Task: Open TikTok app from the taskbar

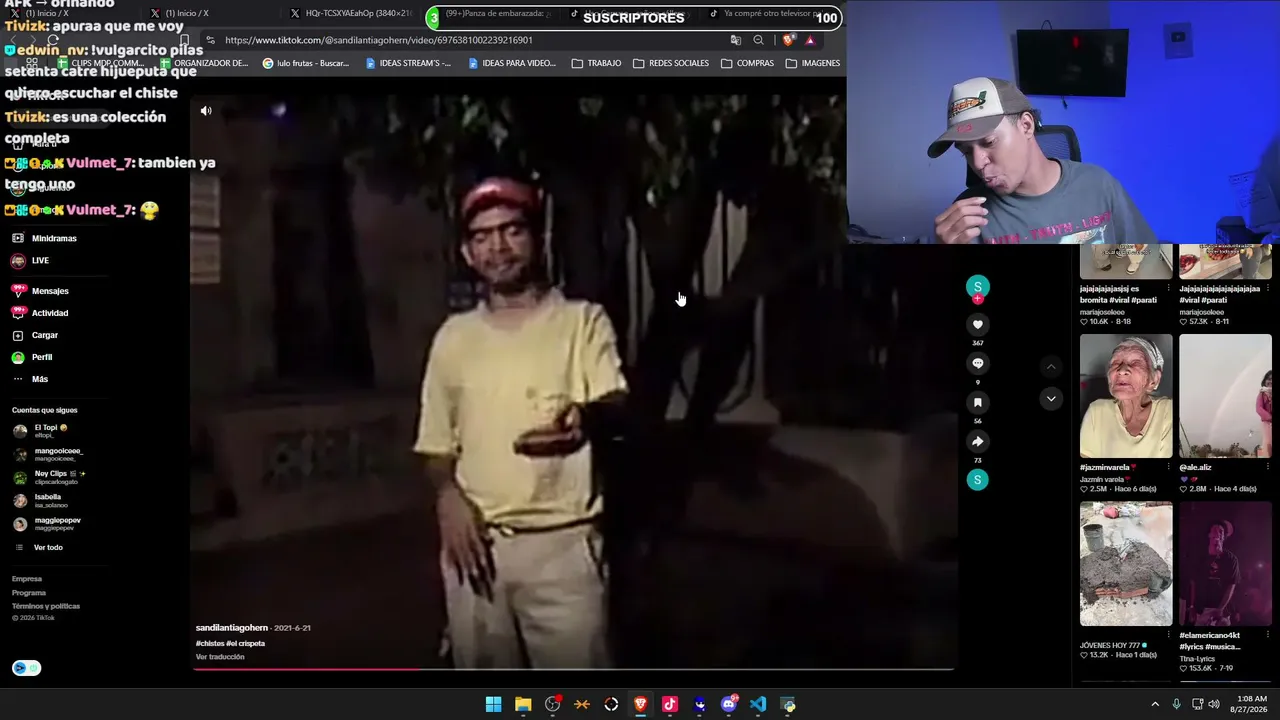Action: 670,704
